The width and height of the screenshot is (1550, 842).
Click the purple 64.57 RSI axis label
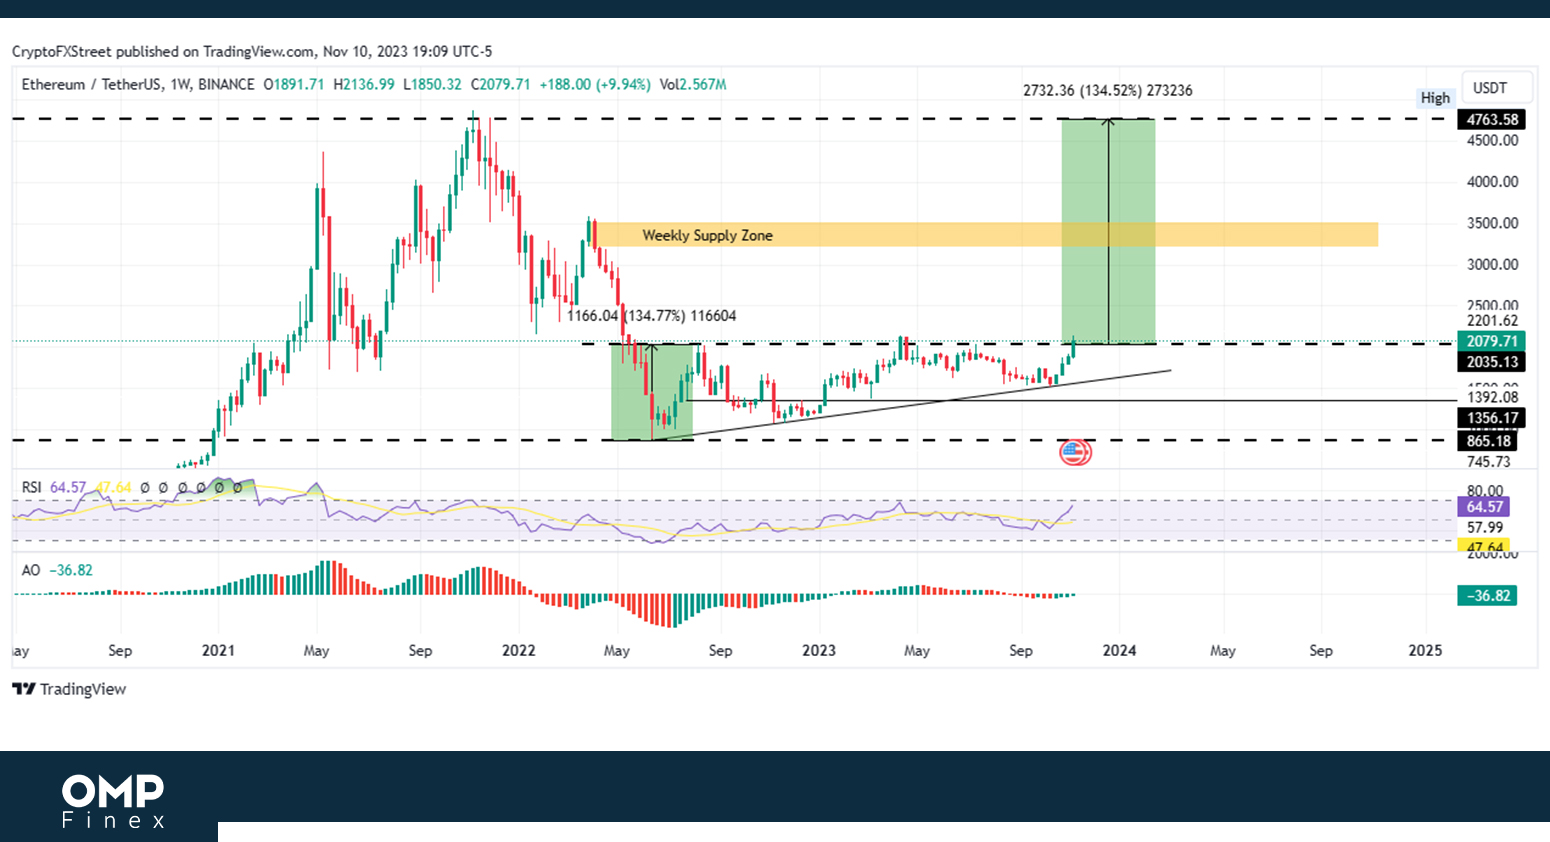click(x=1484, y=507)
